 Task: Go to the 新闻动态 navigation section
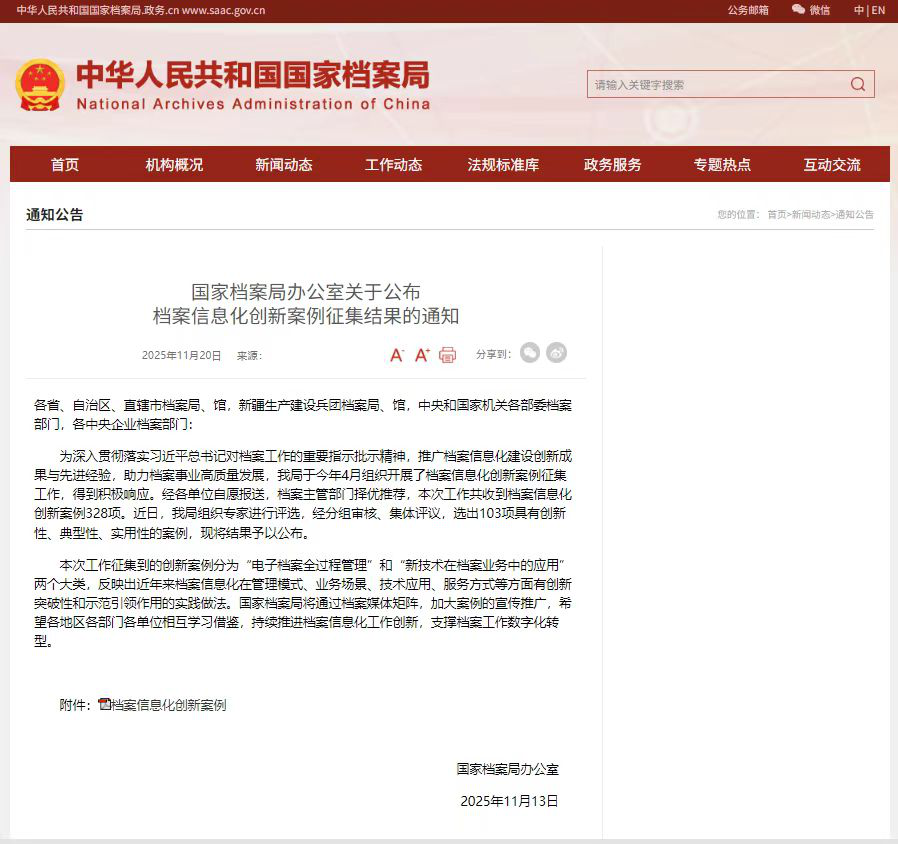pyautogui.click(x=283, y=165)
